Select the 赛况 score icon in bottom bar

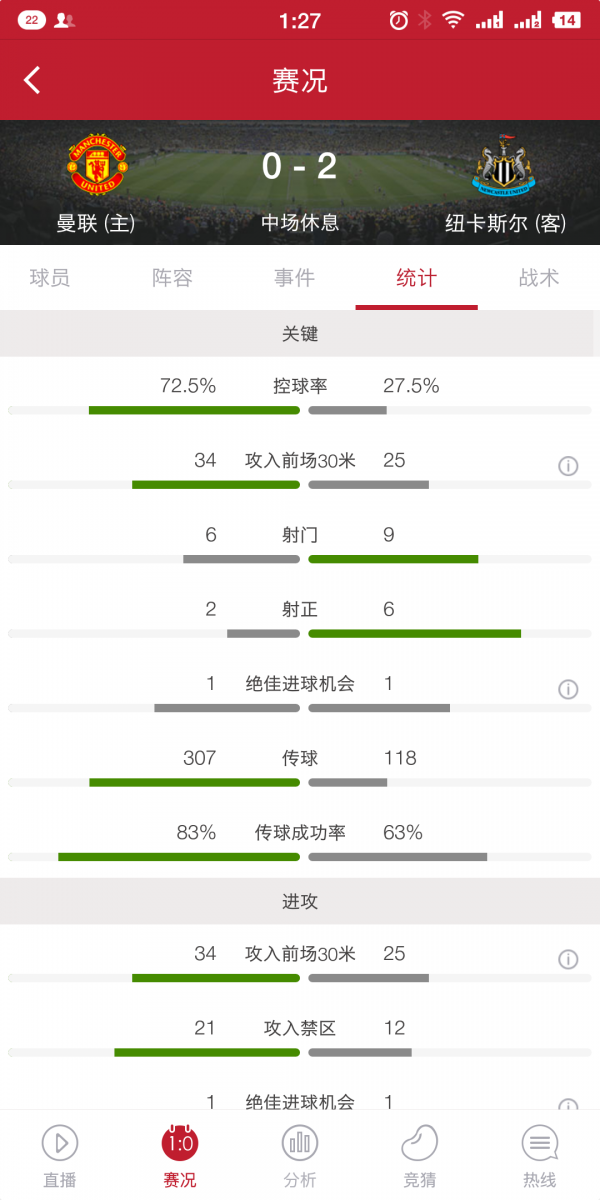tap(180, 1143)
